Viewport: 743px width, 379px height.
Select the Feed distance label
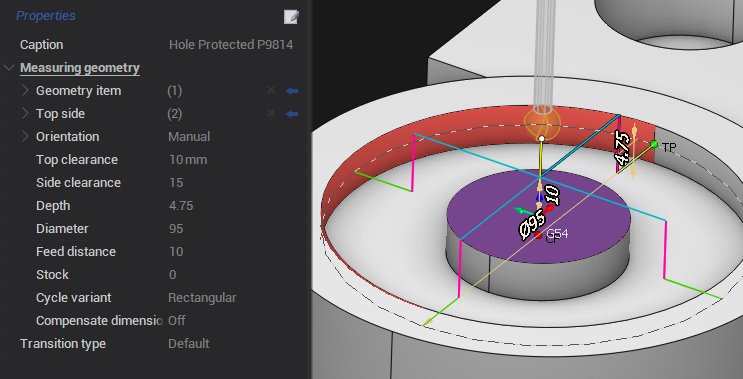(x=76, y=252)
